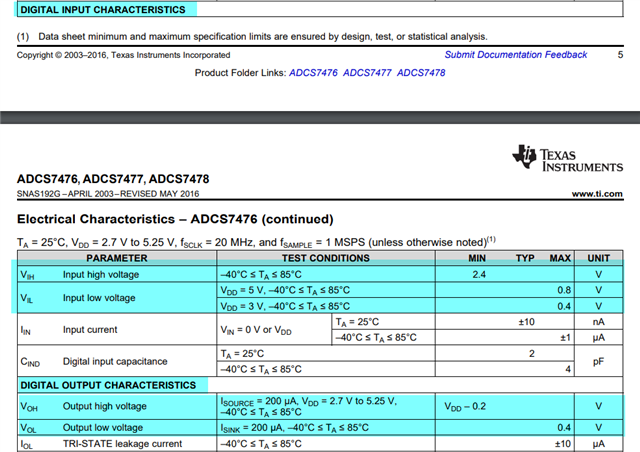Click the page number 5
The image size is (640, 452).
[x=620, y=55]
